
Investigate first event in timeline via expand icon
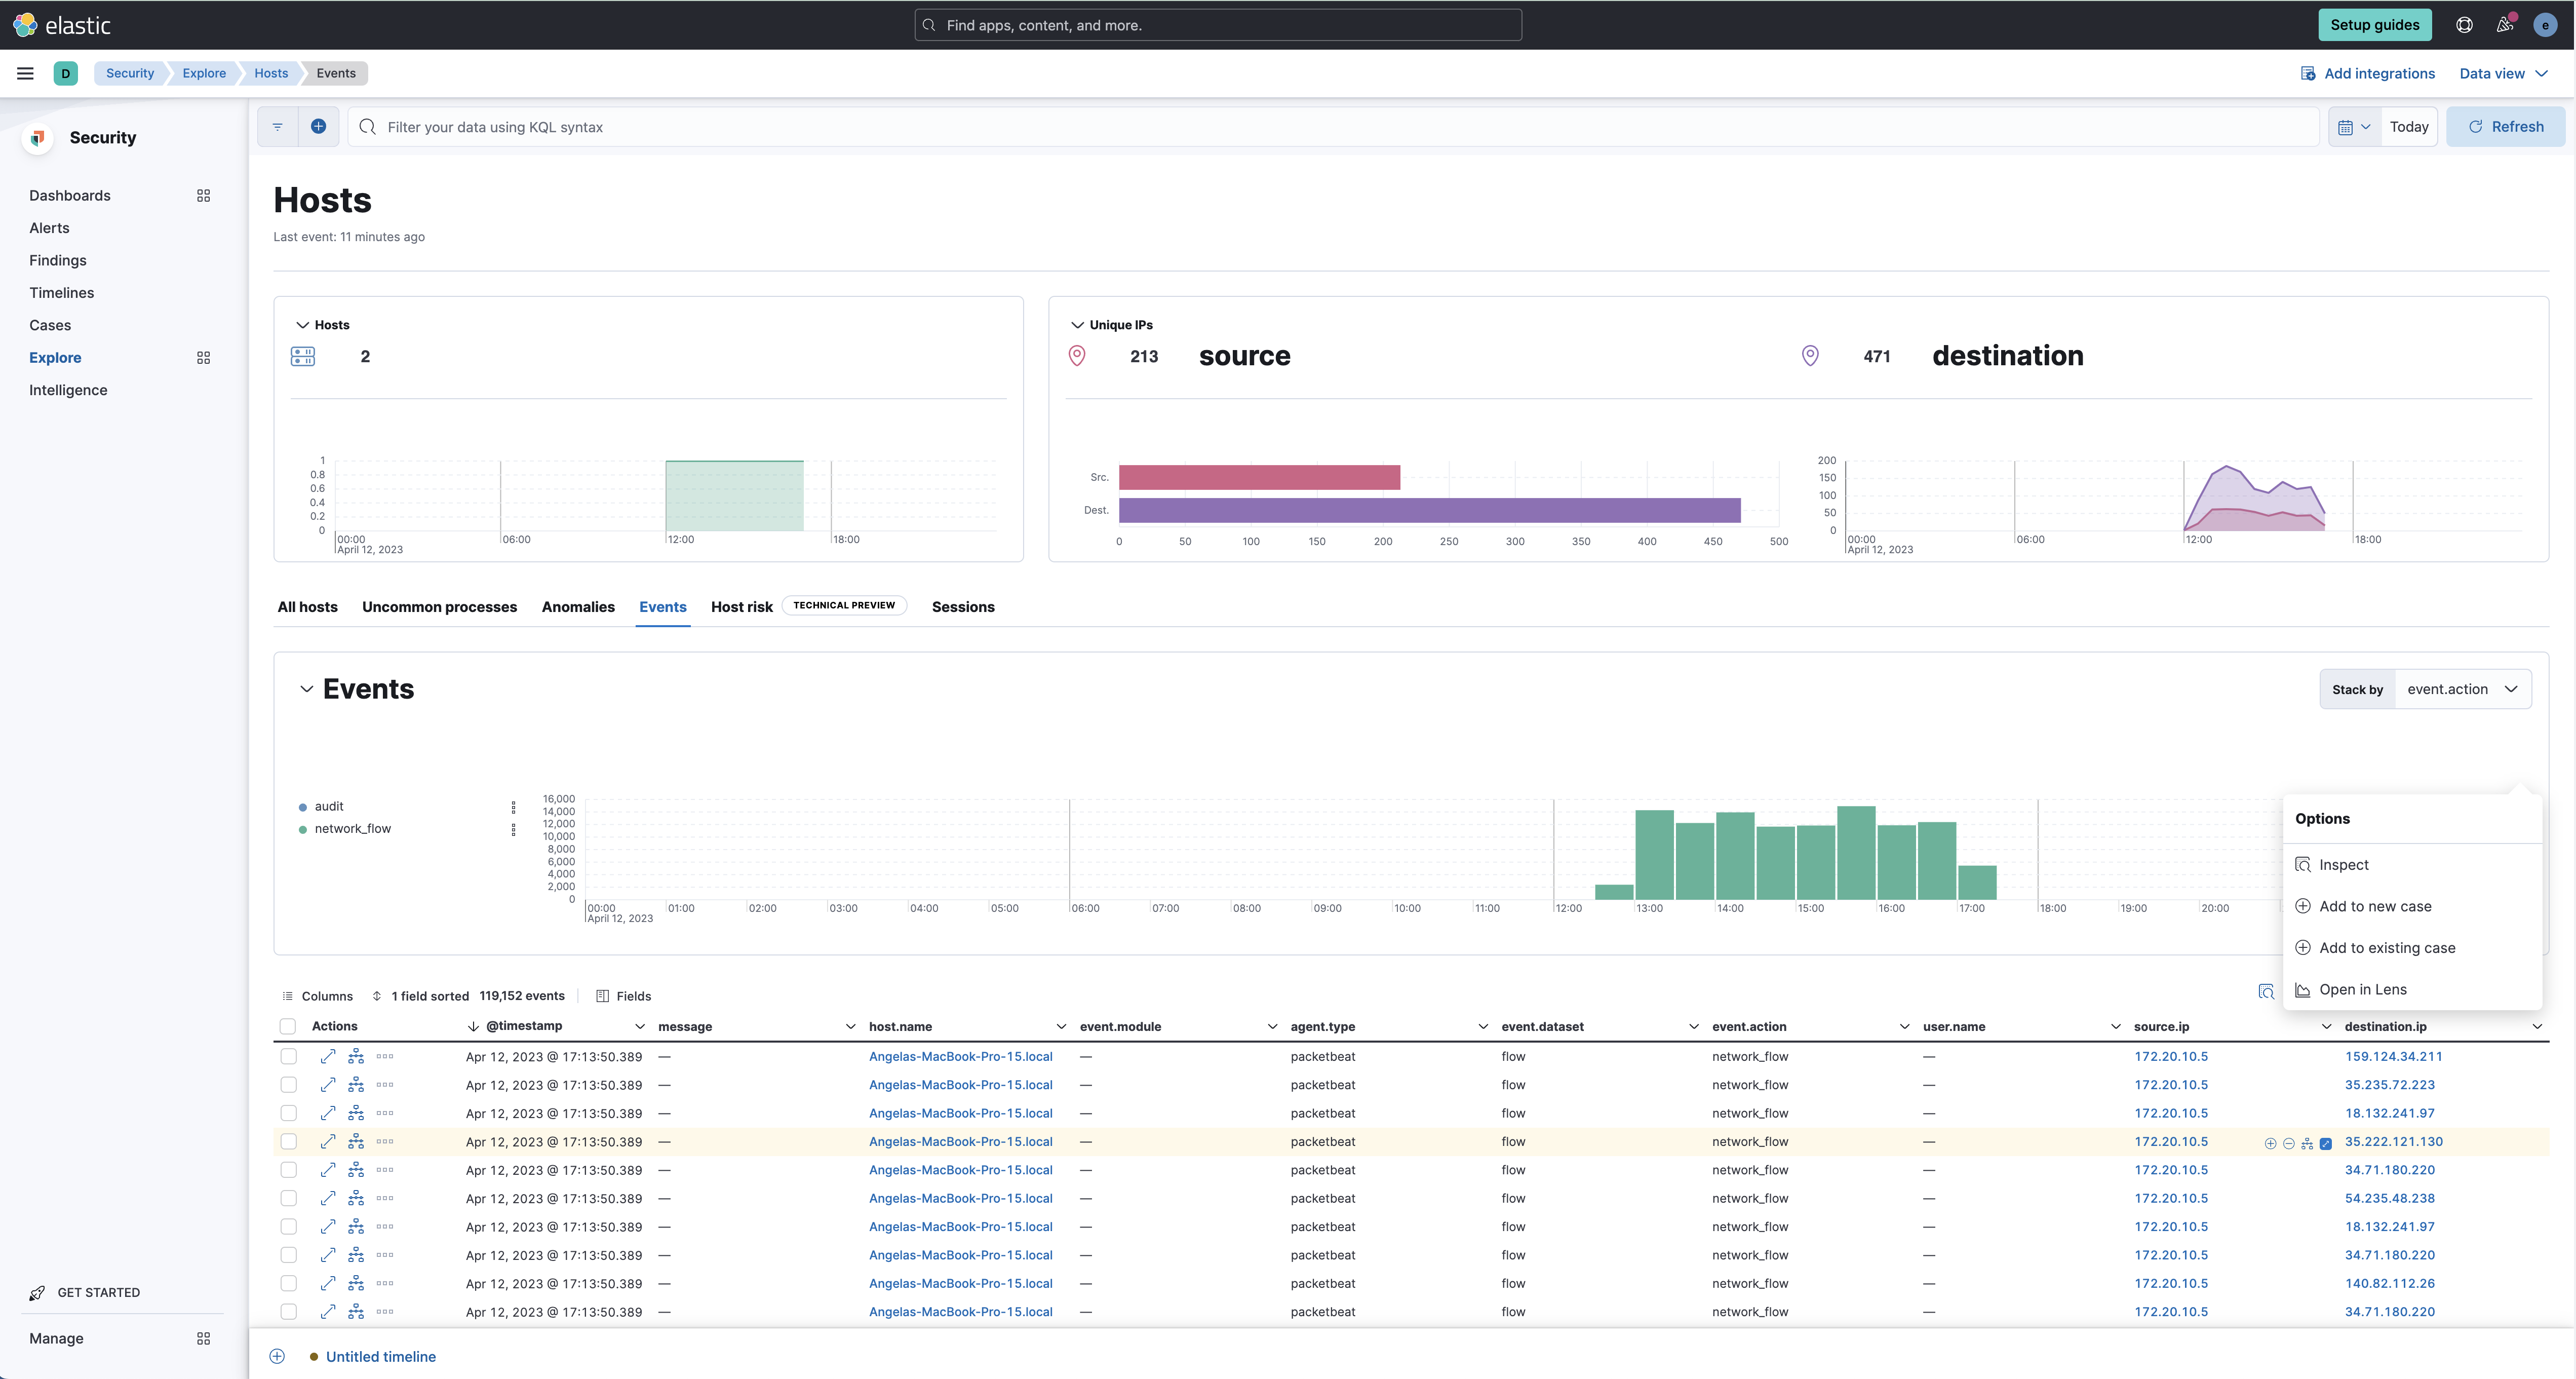328,1056
